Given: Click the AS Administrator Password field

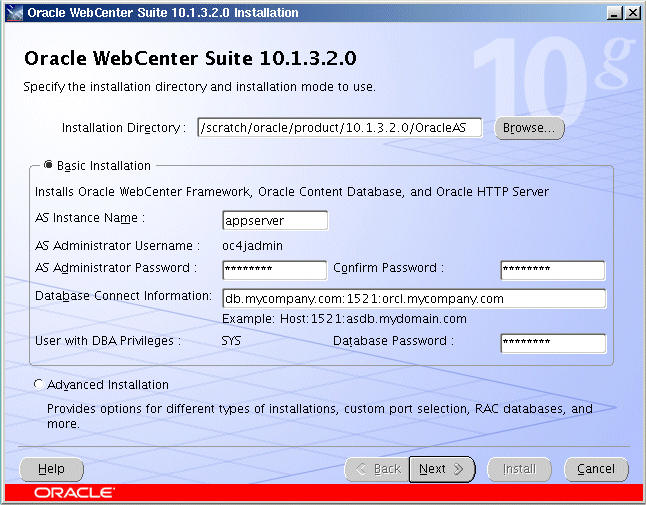Looking at the screenshot, I should (x=275, y=270).
